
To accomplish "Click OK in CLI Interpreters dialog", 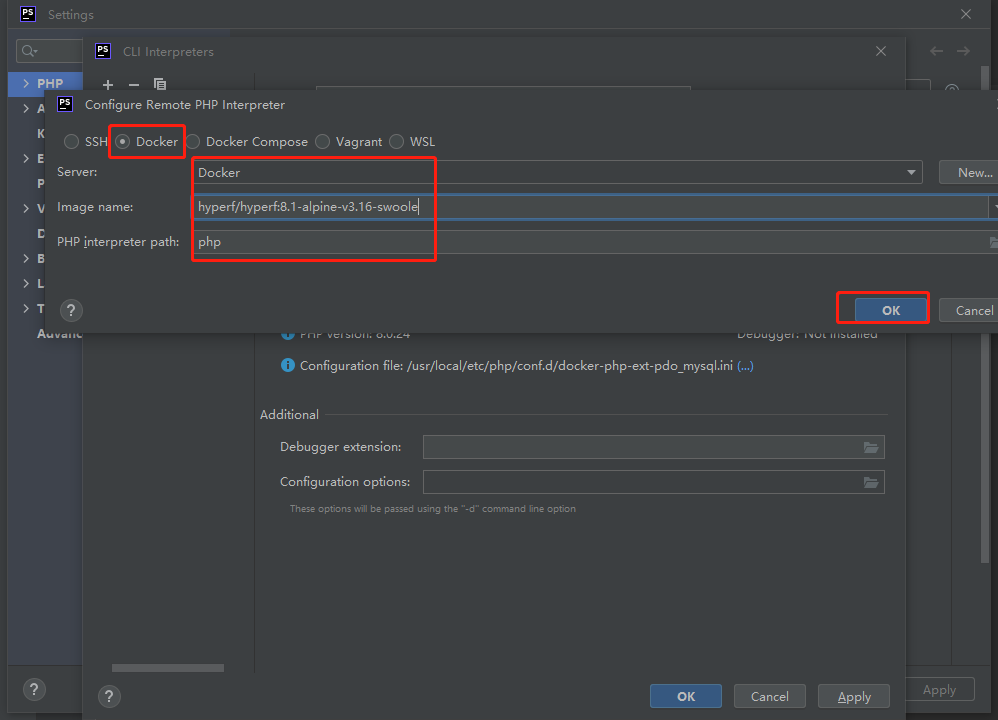I will [685, 696].
